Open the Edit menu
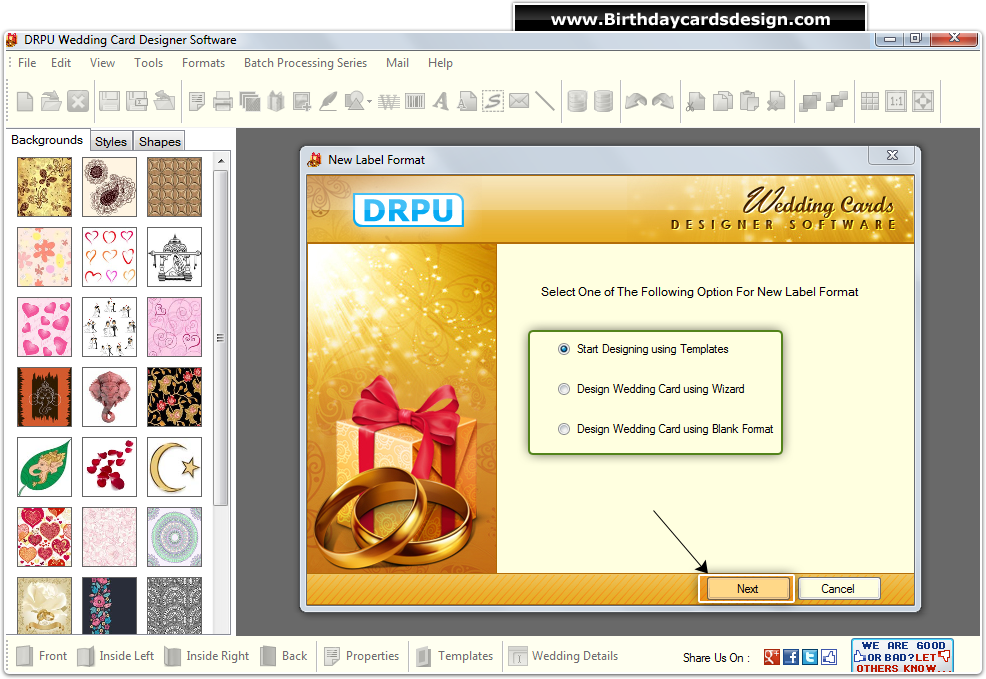986x679 pixels. point(61,63)
